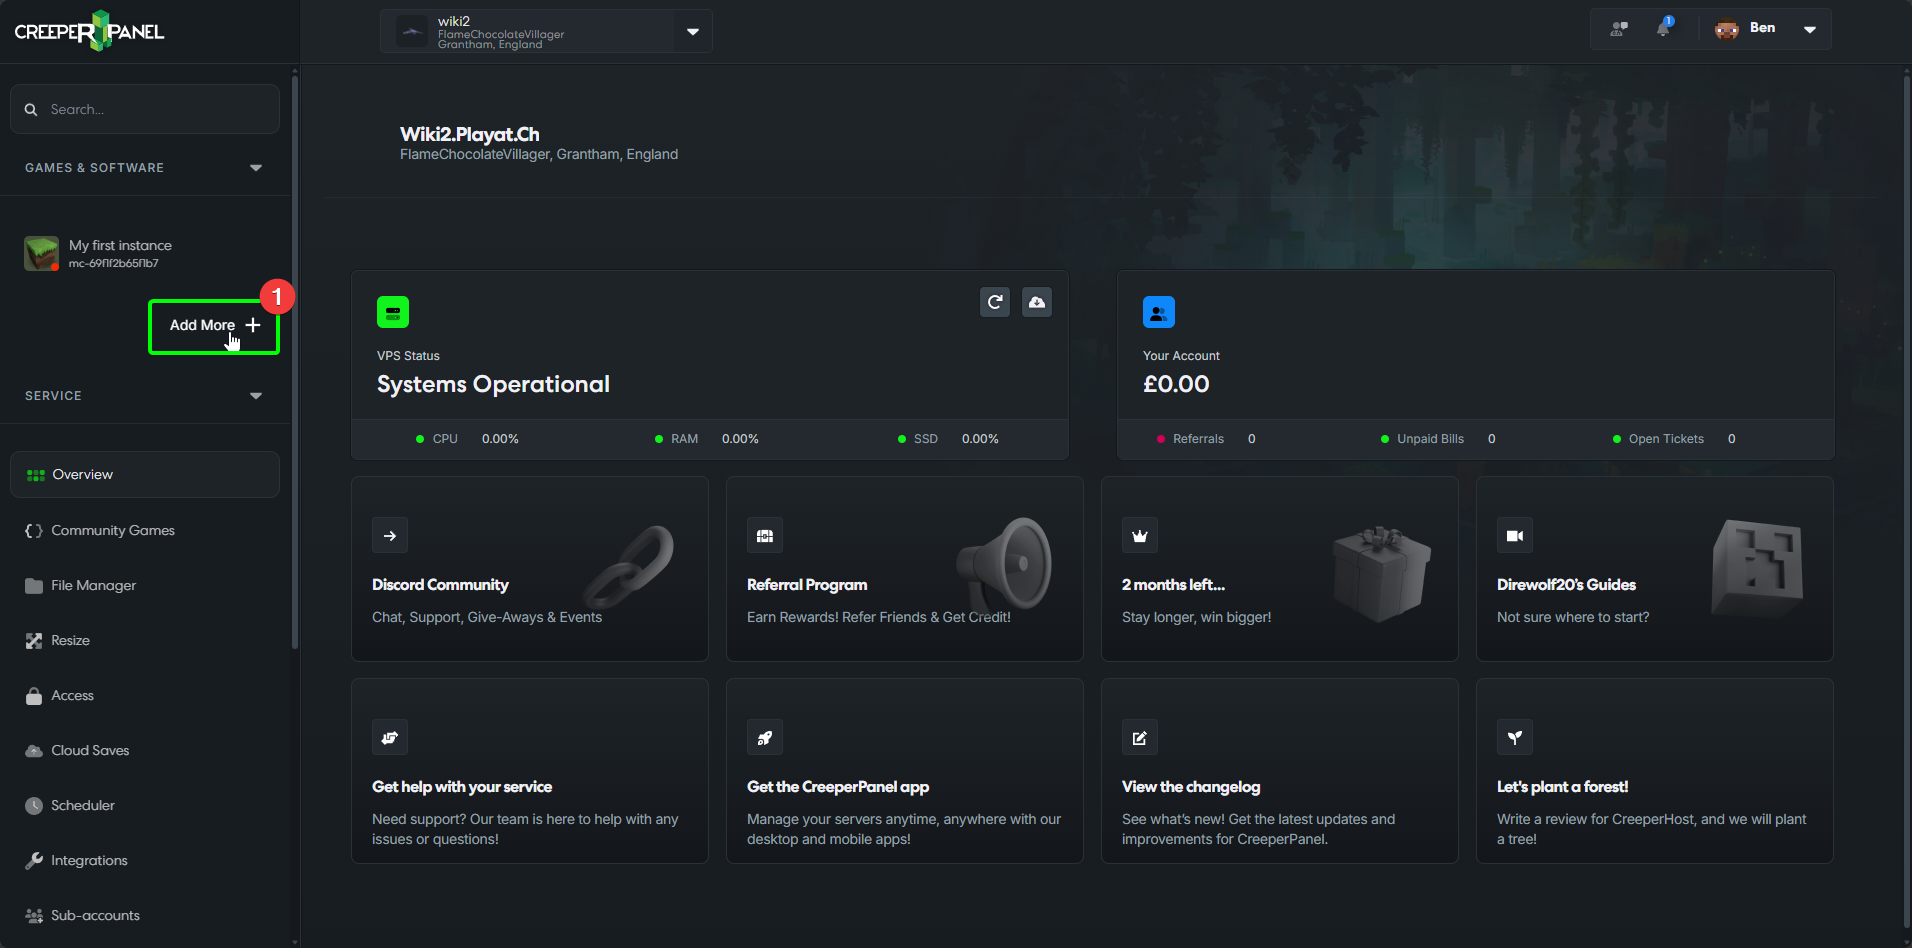
Task: Select My first instance Minecraft server
Action: click(145, 253)
